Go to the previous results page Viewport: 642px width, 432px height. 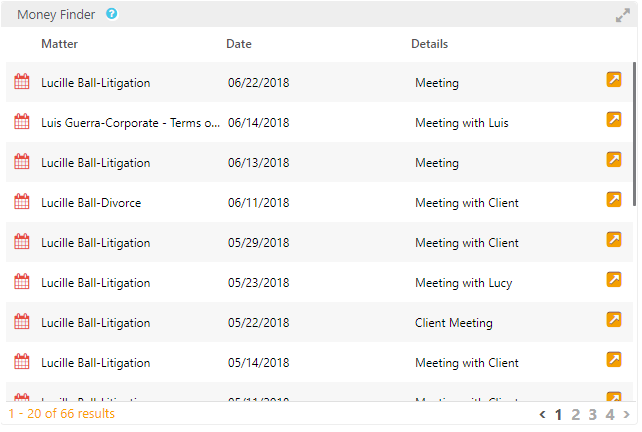542,414
